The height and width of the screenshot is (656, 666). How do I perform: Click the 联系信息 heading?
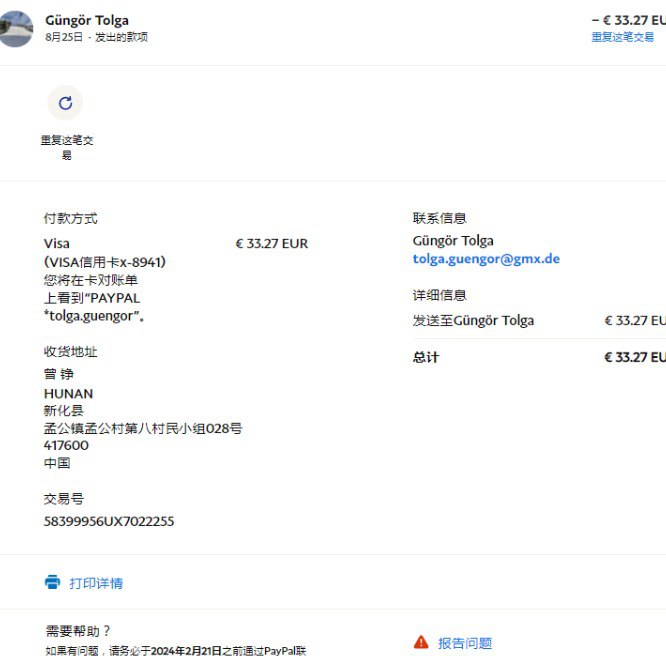click(439, 218)
